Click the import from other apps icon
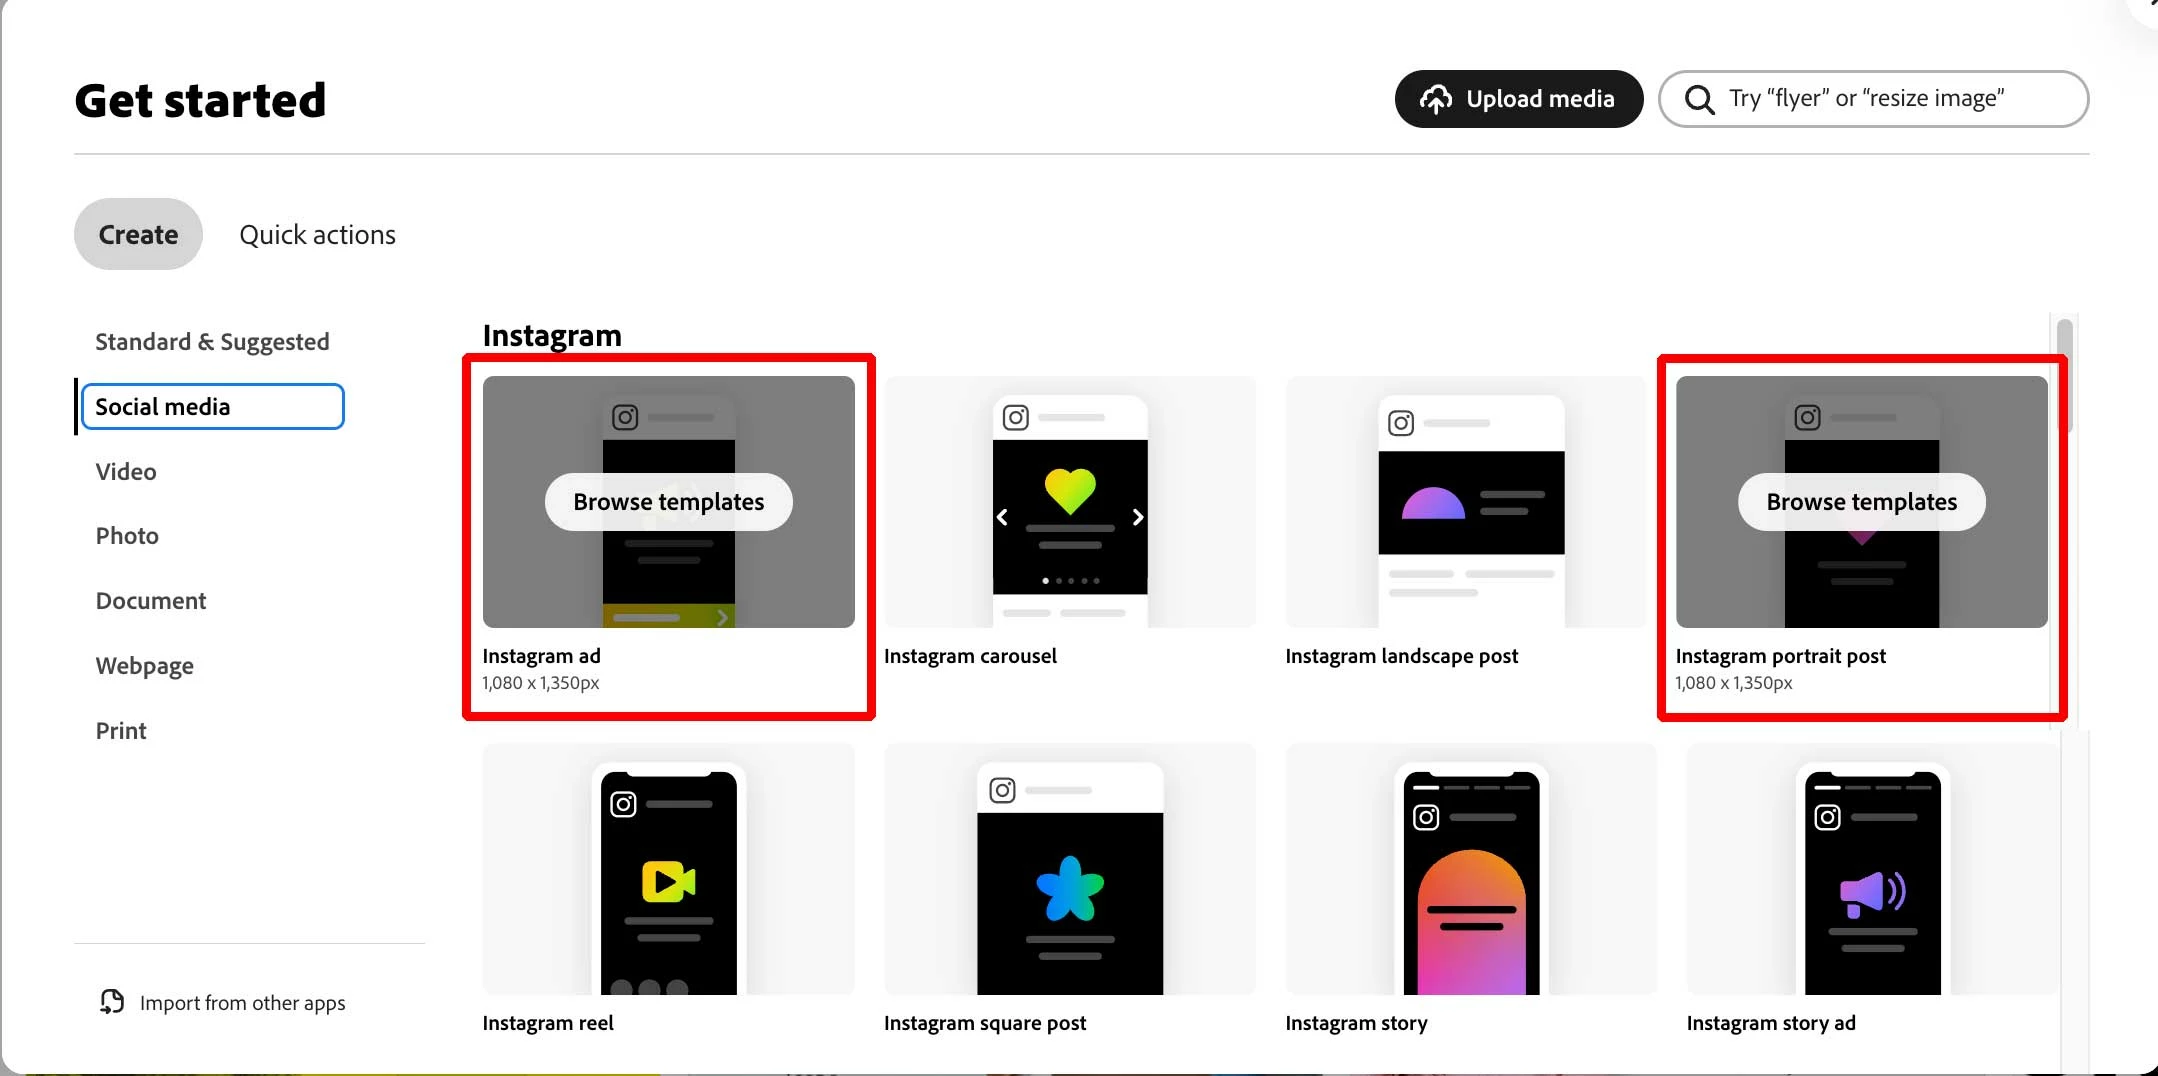Image resolution: width=2158 pixels, height=1076 pixels. tap(112, 1002)
